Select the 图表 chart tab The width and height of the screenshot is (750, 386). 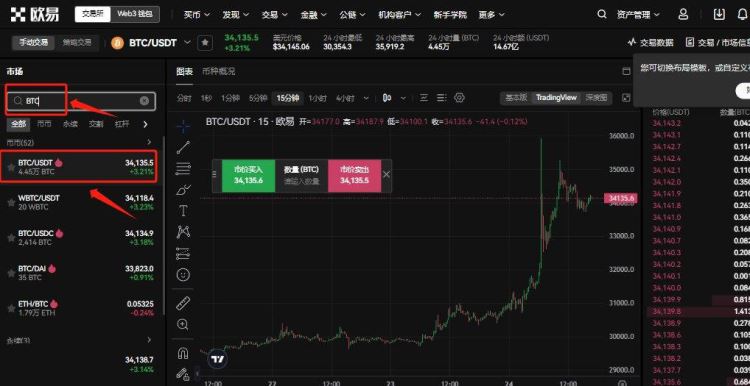pos(184,71)
